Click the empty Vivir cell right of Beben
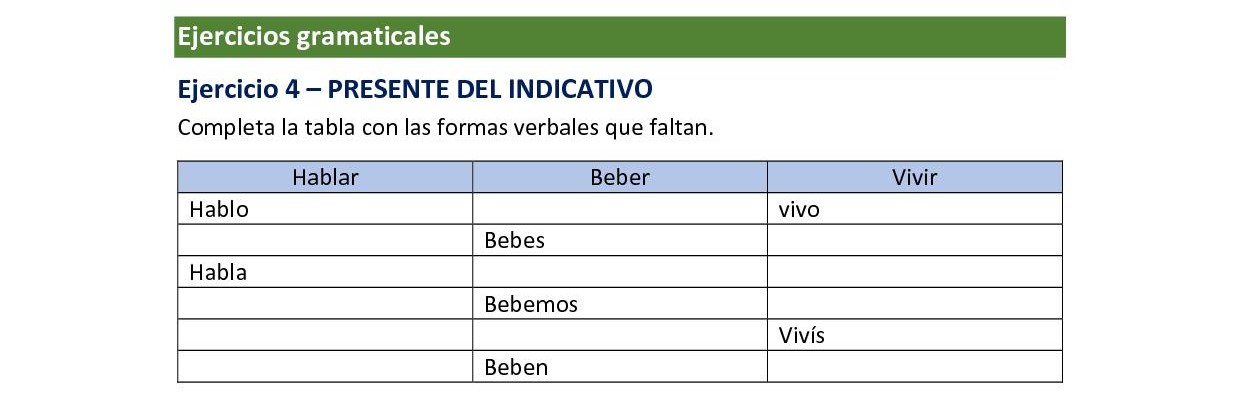This screenshot has height=405, width=1240. coord(914,367)
